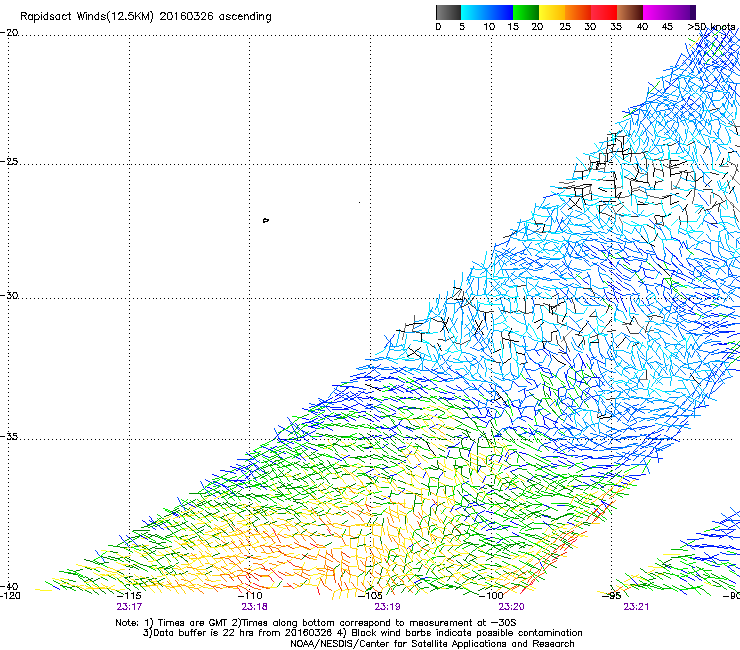This screenshot has width=740, height=650.
Task: Pick the yellow 20-25 knots legend segment
Action: coord(552,12)
